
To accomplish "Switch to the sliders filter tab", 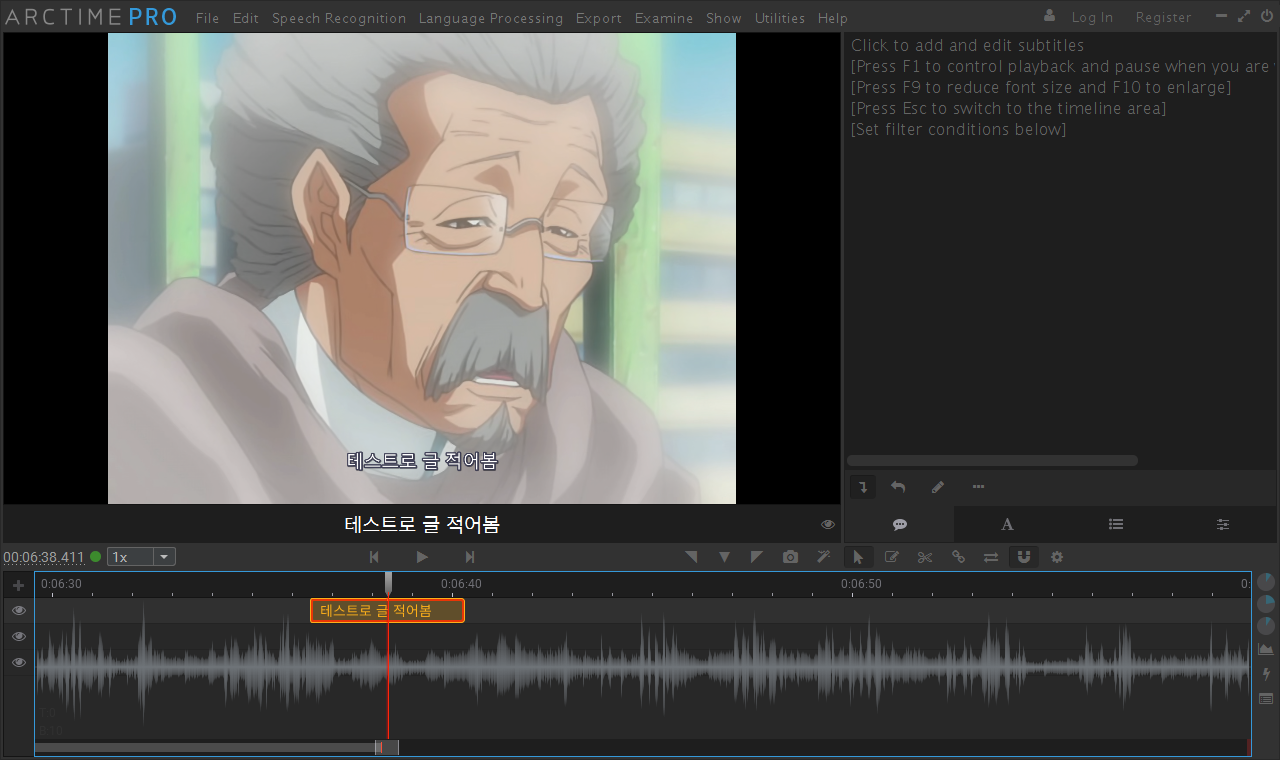I will click(1223, 524).
